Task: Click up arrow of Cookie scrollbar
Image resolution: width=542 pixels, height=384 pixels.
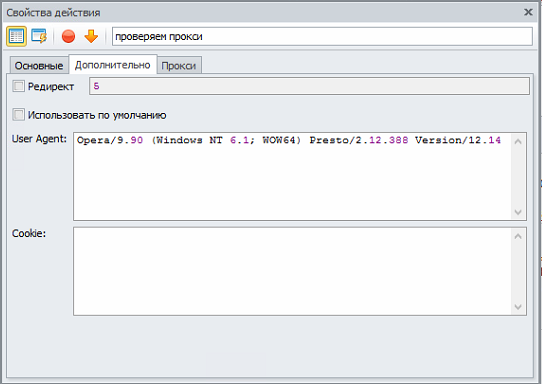Action: (518, 236)
